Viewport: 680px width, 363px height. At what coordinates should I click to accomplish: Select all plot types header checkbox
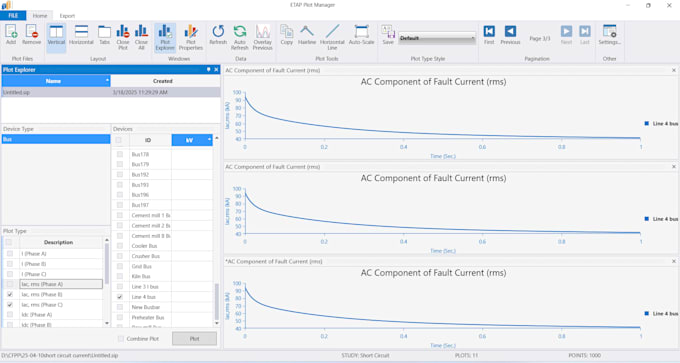(9, 242)
